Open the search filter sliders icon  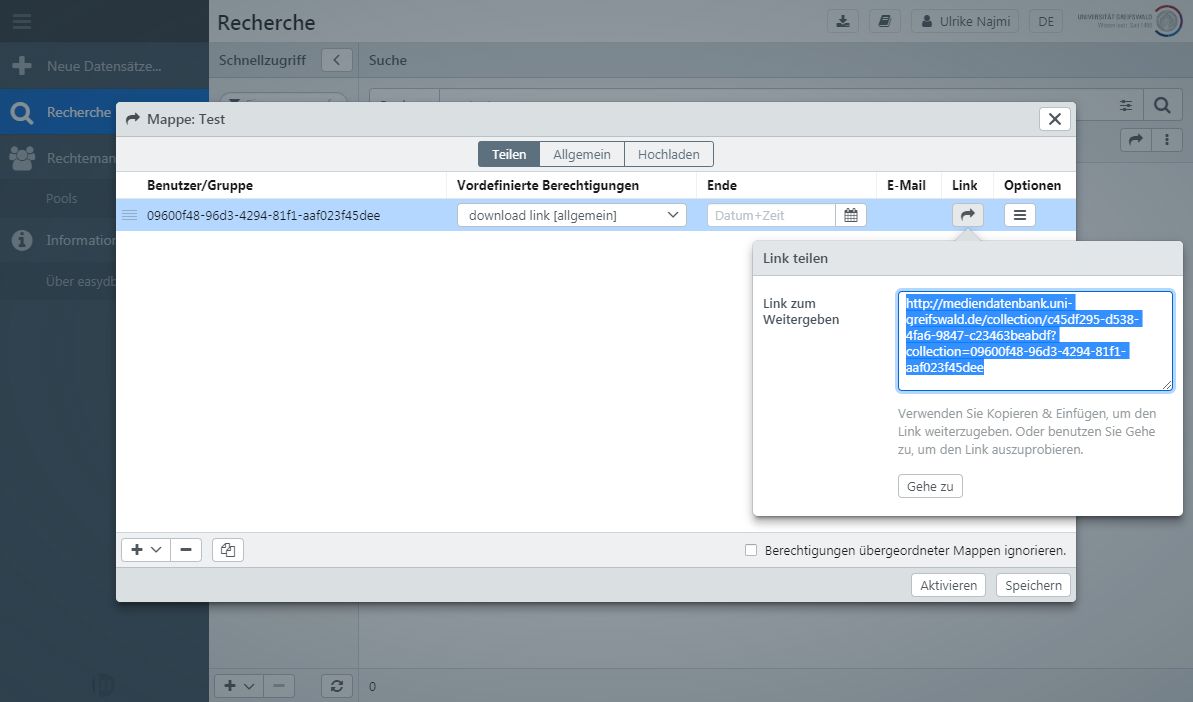click(x=1126, y=105)
